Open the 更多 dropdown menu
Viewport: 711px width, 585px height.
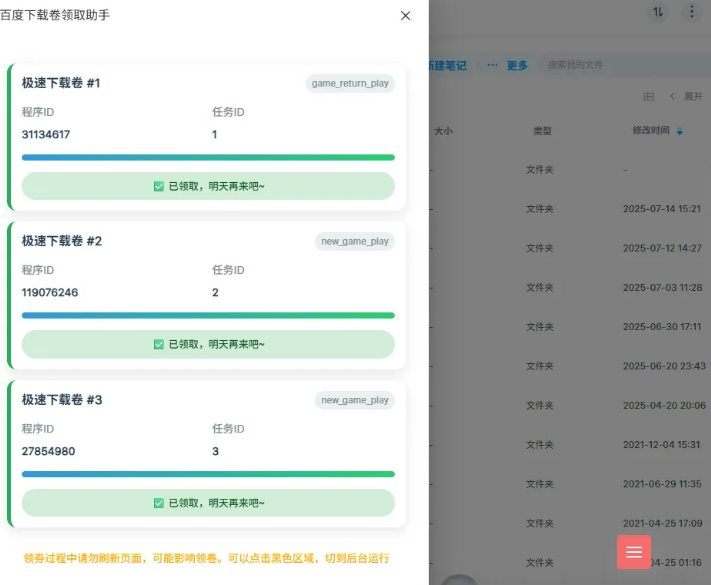click(517, 65)
